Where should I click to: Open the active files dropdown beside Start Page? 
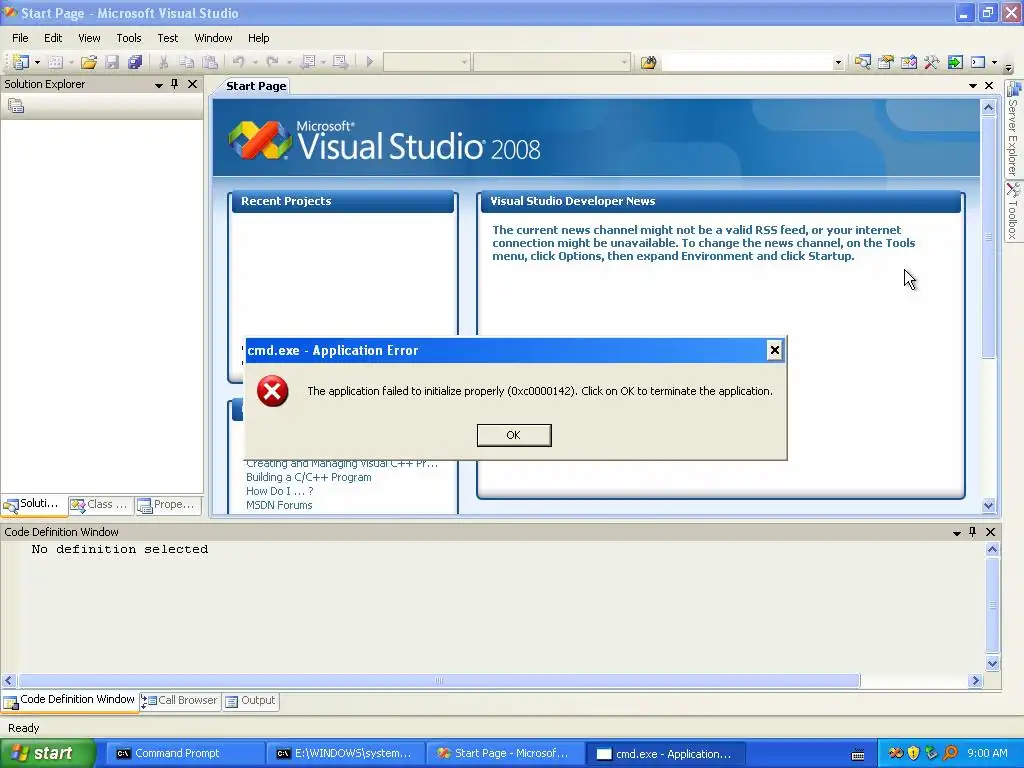click(972, 86)
